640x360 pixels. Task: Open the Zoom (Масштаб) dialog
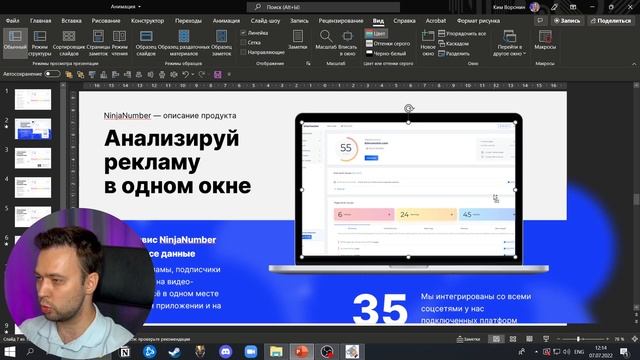pos(325,40)
